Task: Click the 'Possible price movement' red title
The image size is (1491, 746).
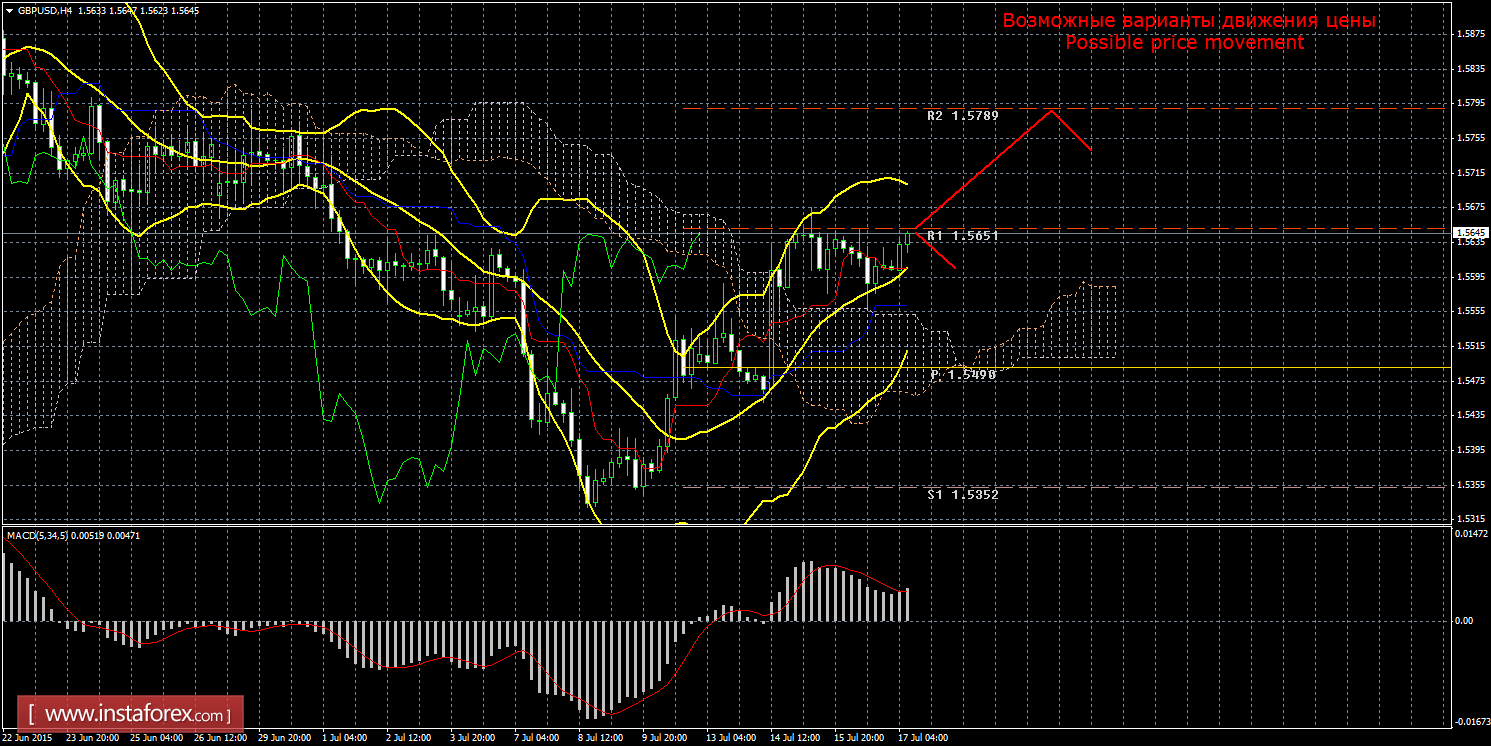Action: point(1184,43)
